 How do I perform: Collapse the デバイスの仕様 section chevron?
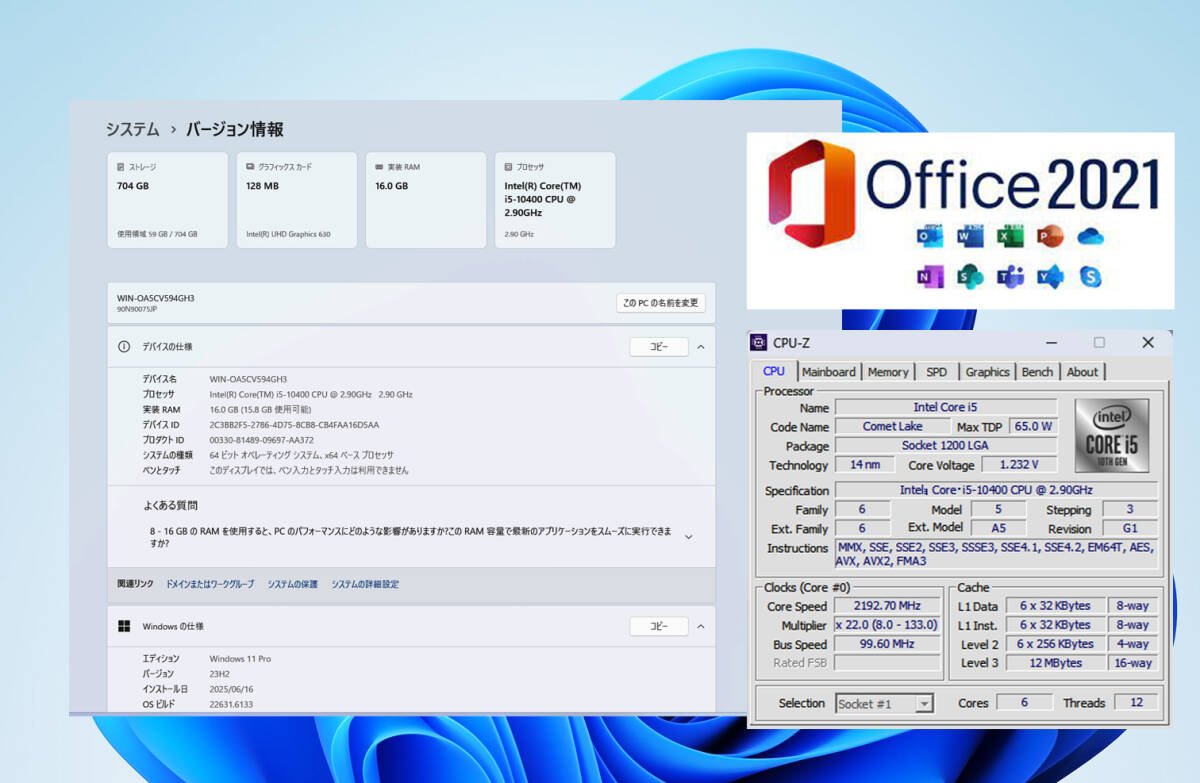click(x=700, y=346)
